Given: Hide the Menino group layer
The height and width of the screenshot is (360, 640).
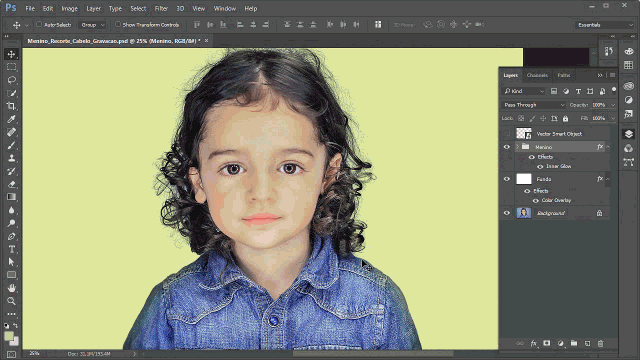Looking at the screenshot, I should click(507, 147).
